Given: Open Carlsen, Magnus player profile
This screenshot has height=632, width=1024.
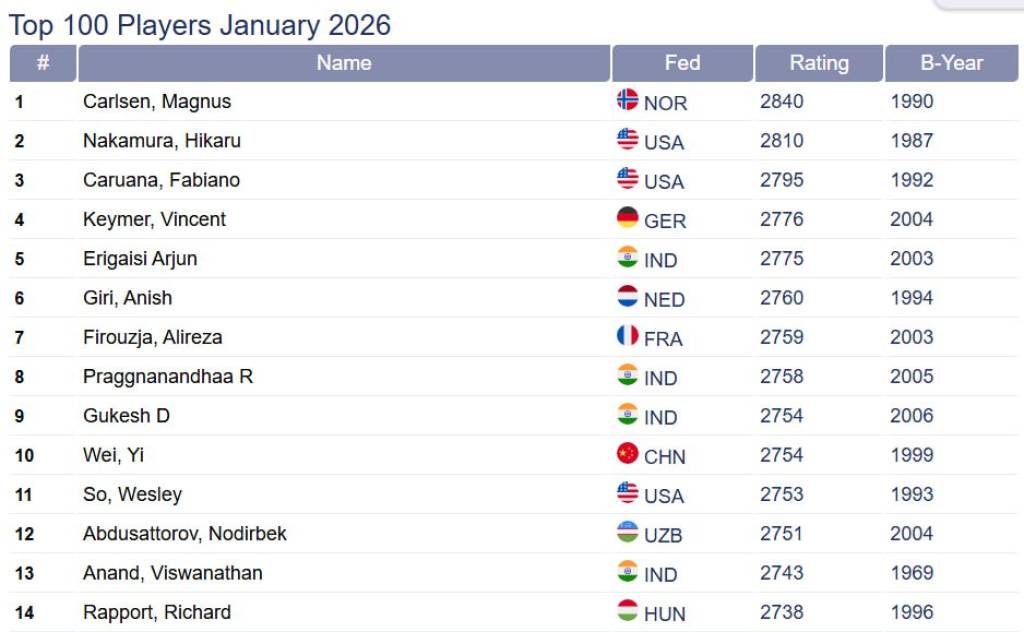Looking at the screenshot, I should [x=157, y=101].
